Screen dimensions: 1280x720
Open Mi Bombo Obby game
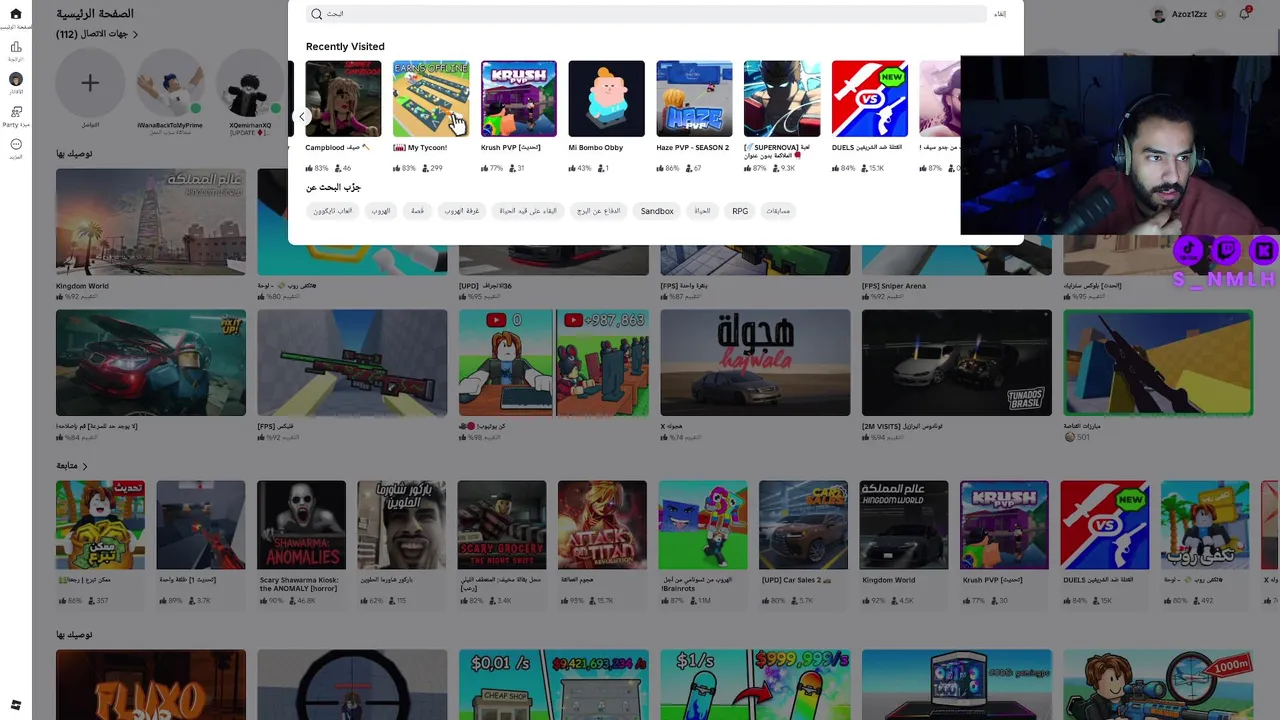(x=607, y=98)
